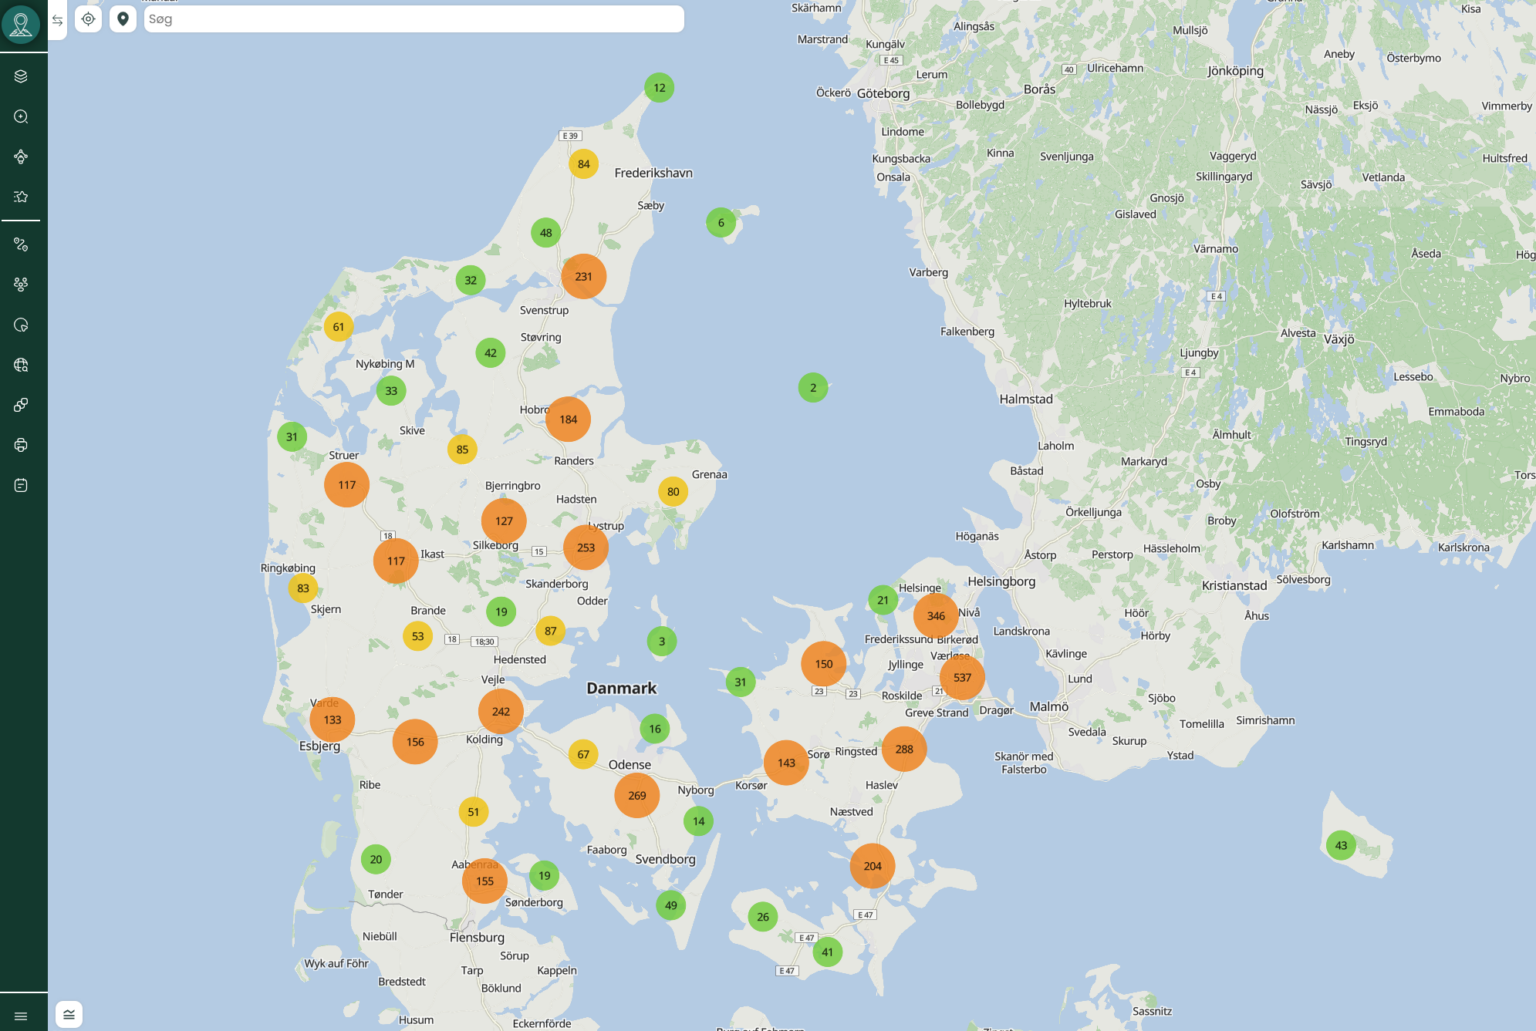The width and height of the screenshot is (1536, 1031).
Task: Open the hamburger menu at sidebar bottom
Action: [21, 1014]
